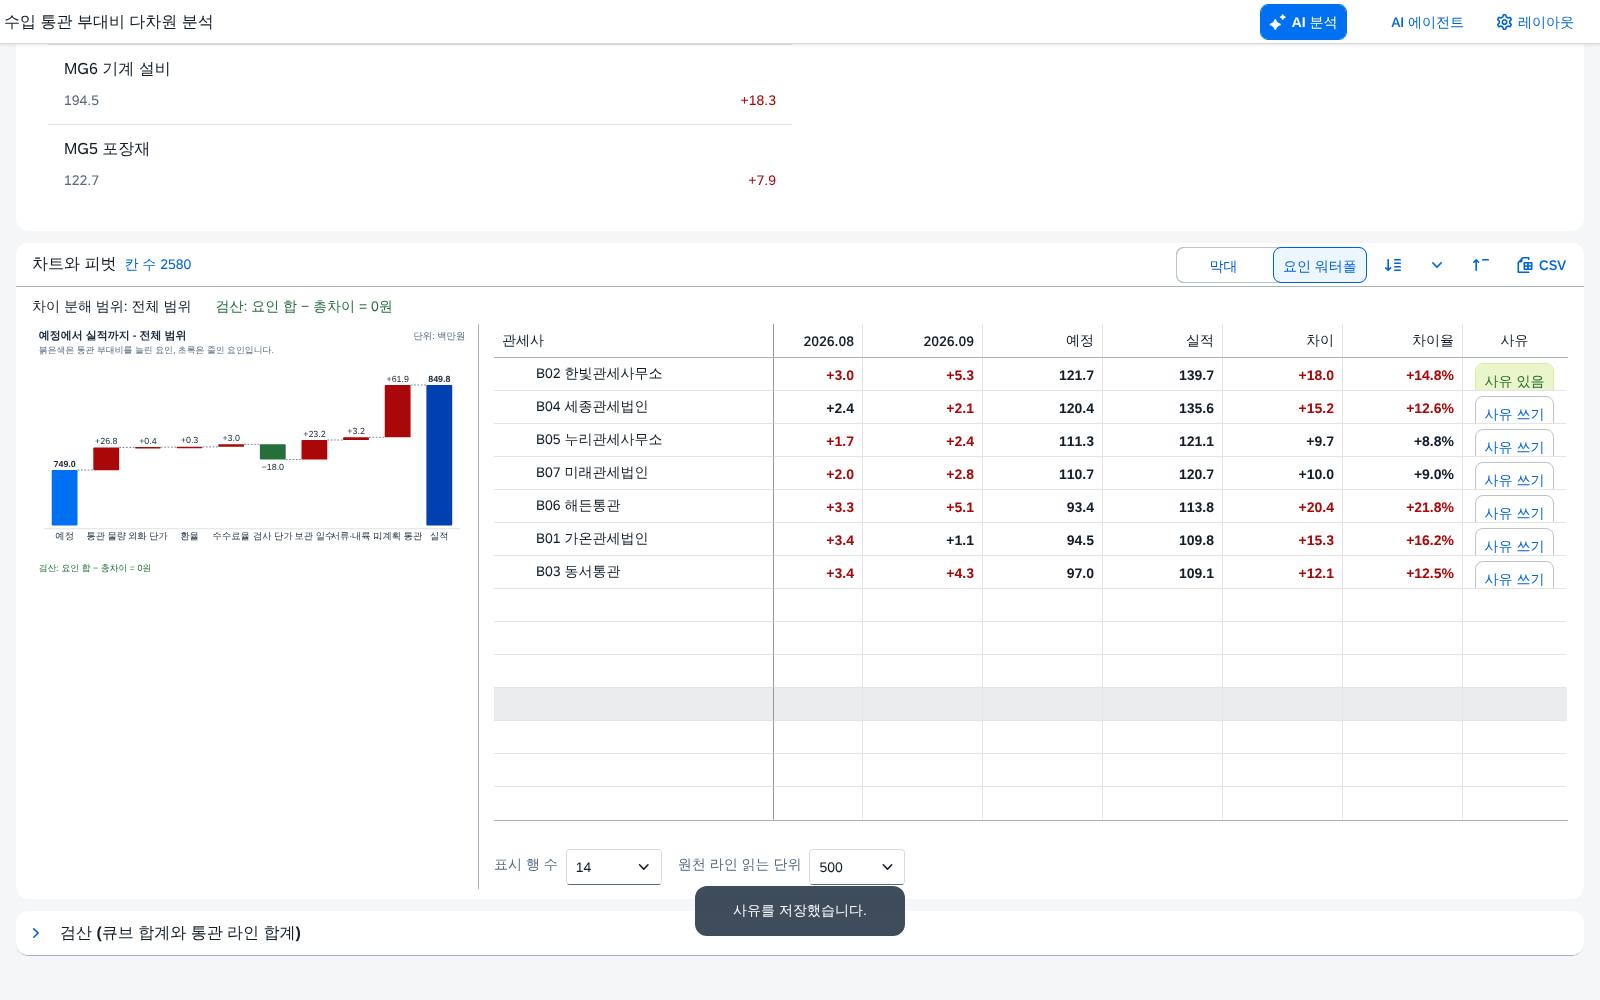
Task: Click the MG6 기계 설비 list item
Action: pos(420,84)
